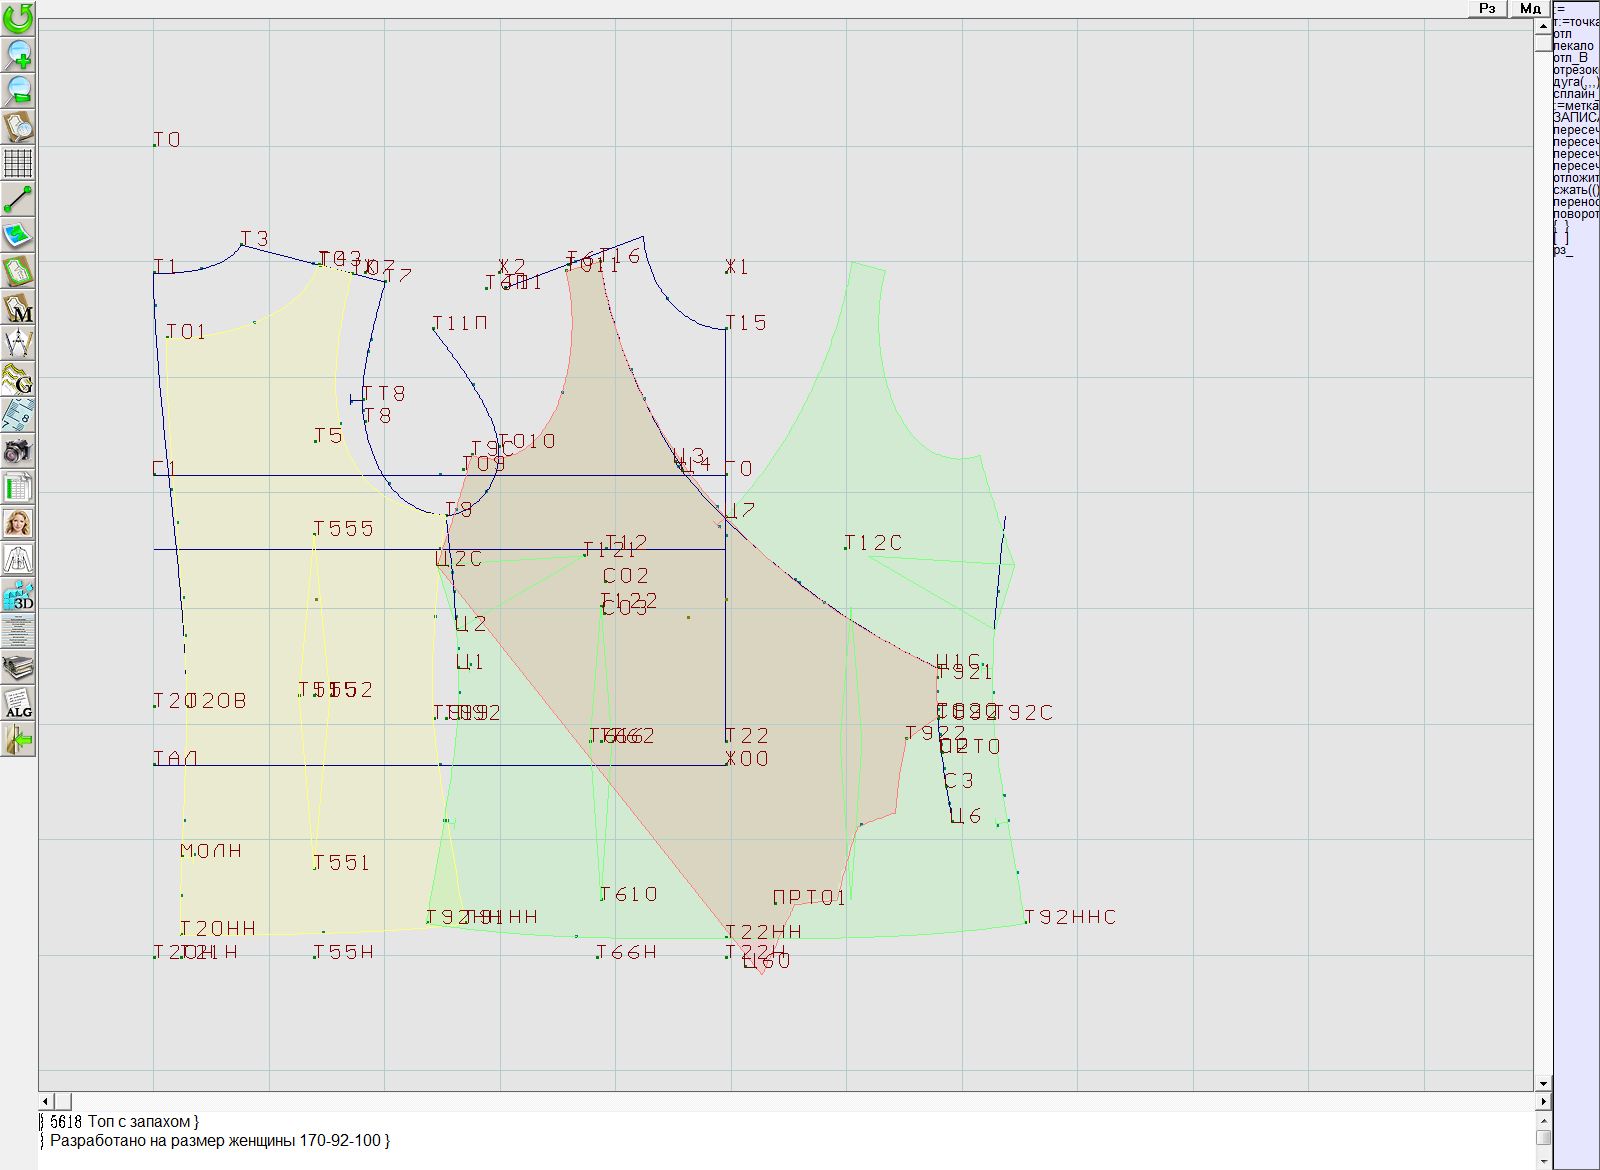1600x1170 pixels.
Task: Zoom in with the magnifier plus icon
Action: click(x=18, y=54)
